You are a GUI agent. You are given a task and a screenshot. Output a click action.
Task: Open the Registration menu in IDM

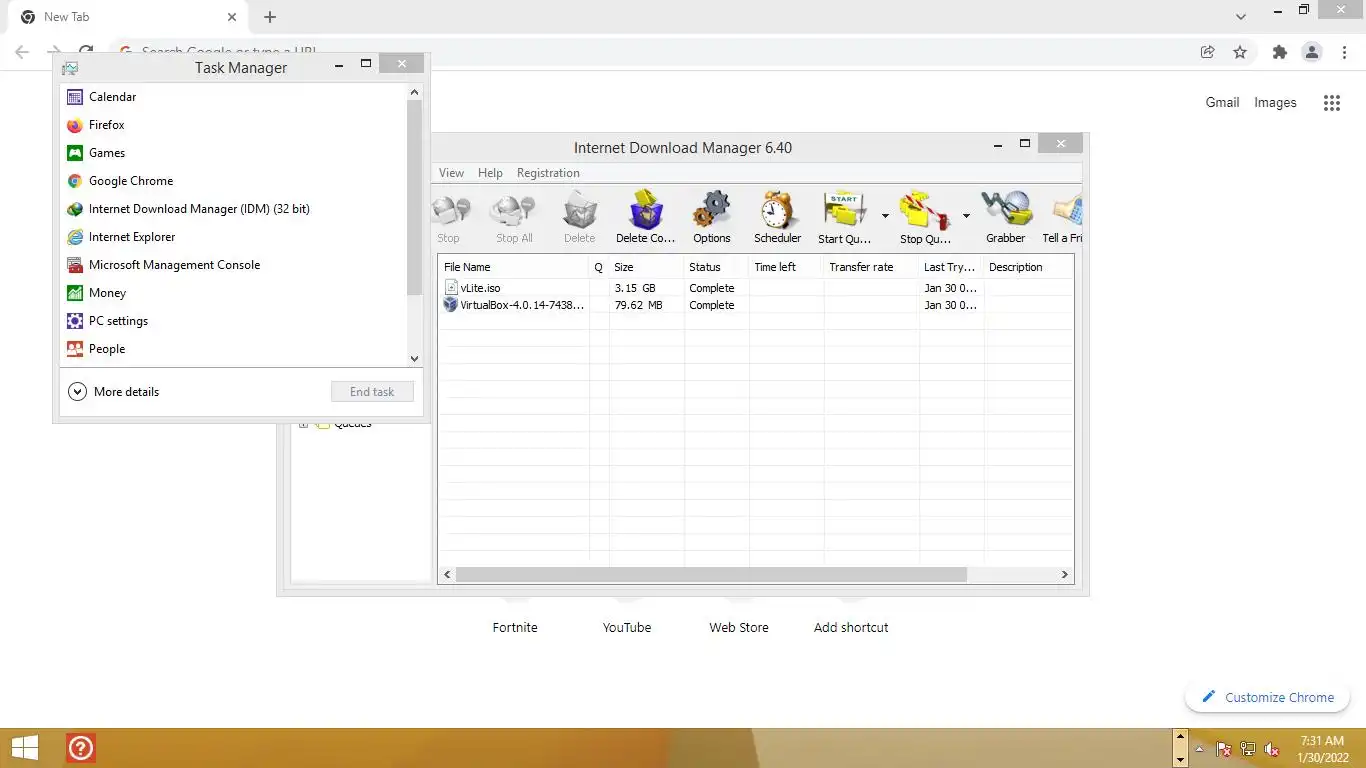click(548, 173)
